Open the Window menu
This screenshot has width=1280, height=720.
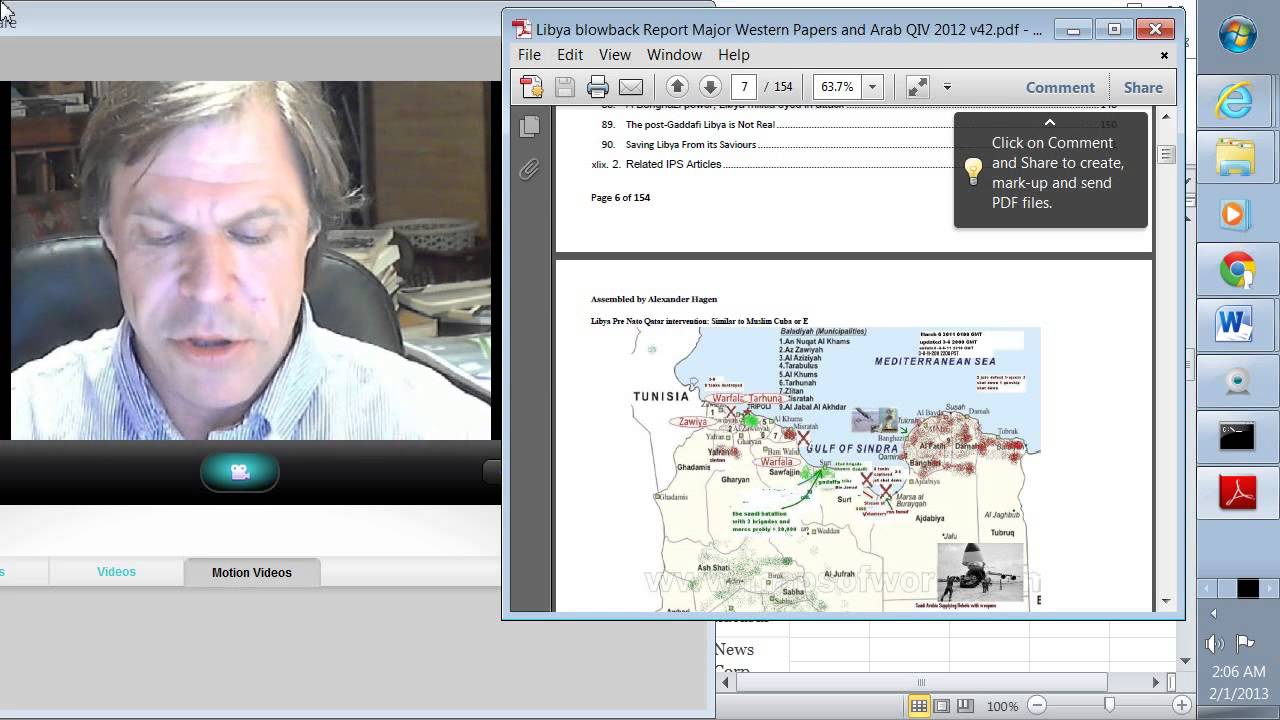[674, 55]
